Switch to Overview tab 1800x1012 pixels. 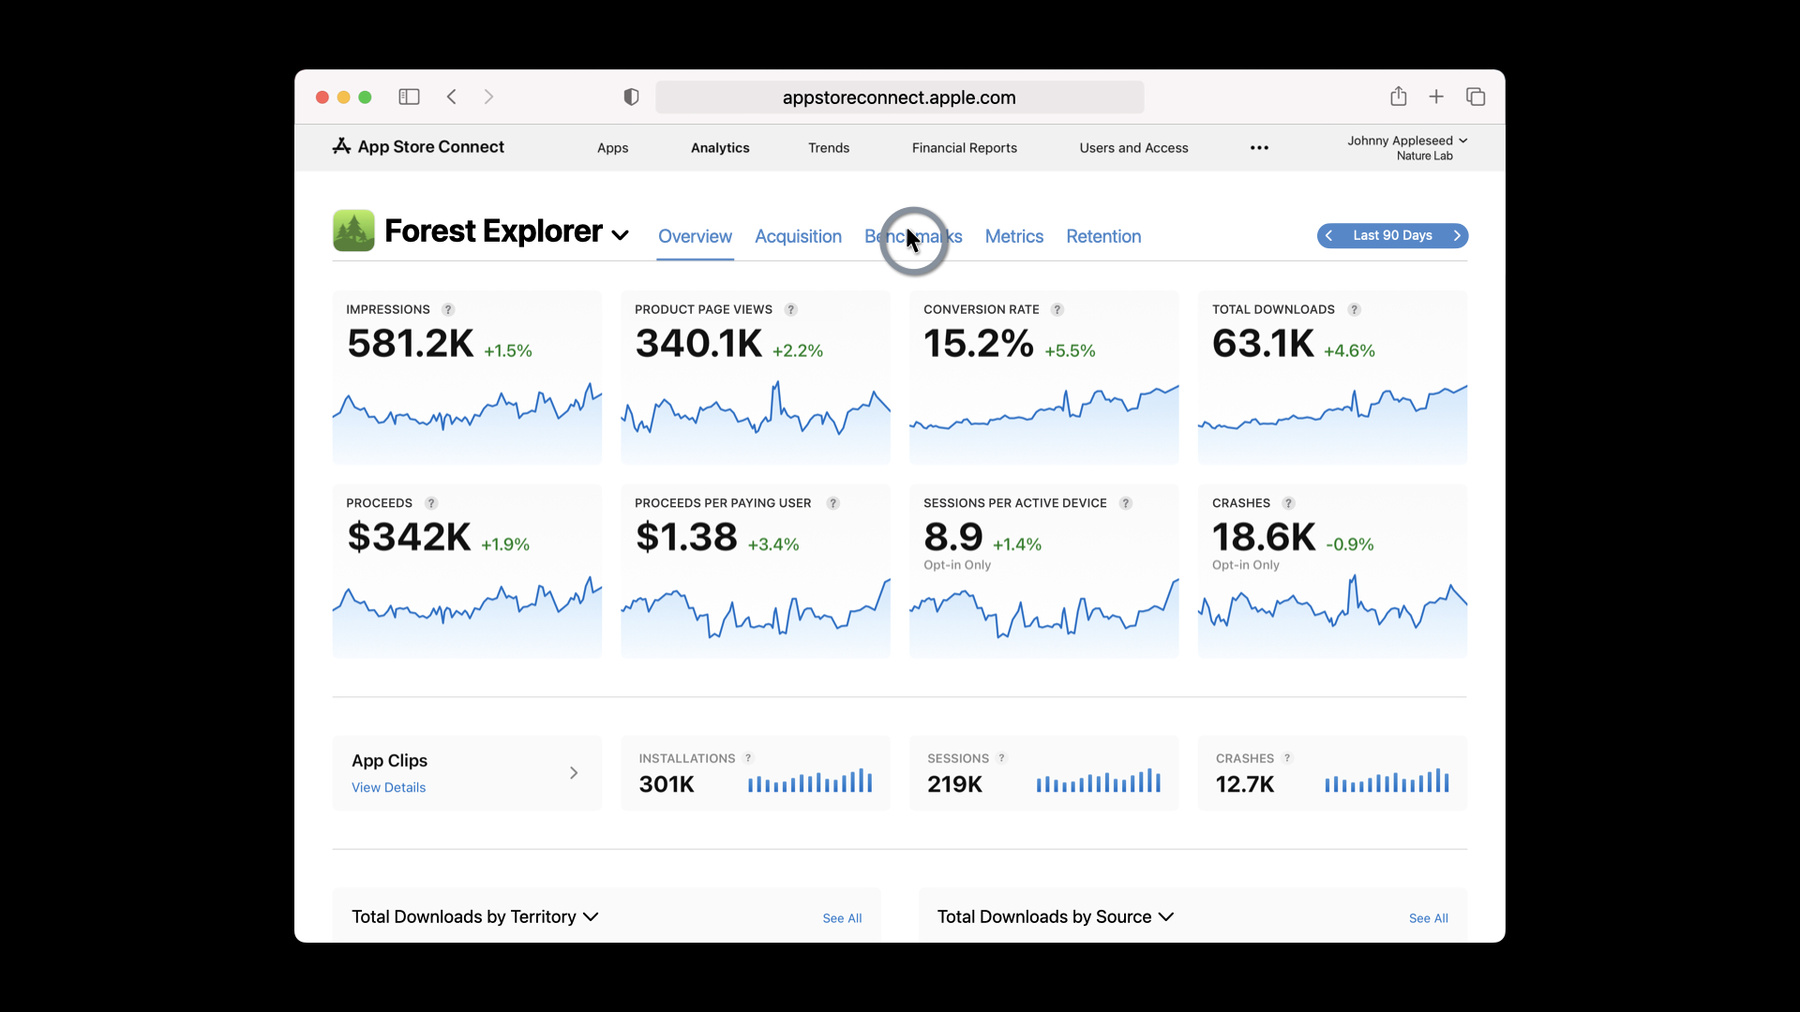[x=695, y=237]
